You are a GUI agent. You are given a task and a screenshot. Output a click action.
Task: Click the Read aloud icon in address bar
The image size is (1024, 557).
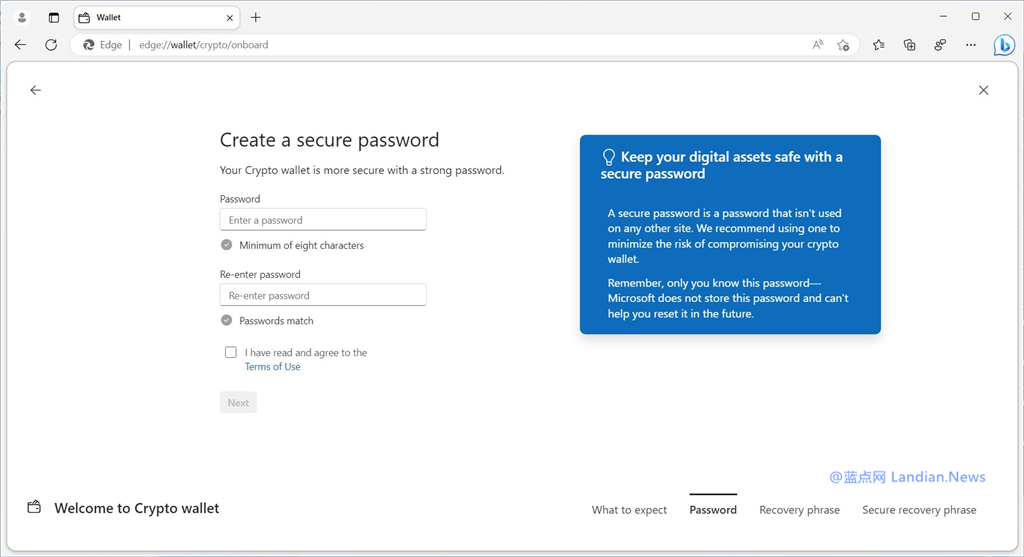click(818, 45)
